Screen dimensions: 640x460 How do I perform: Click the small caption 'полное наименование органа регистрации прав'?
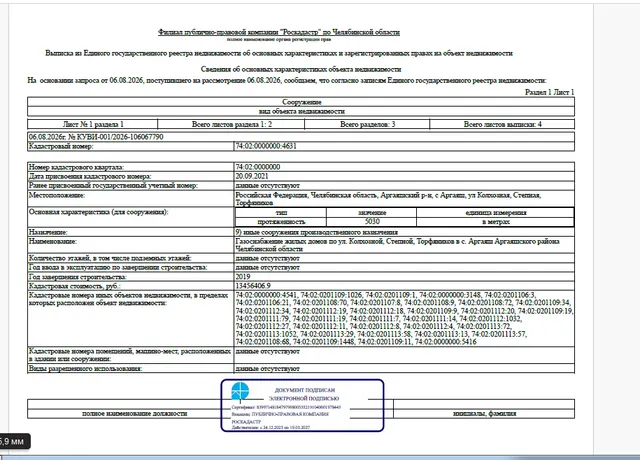click(279, 40)
